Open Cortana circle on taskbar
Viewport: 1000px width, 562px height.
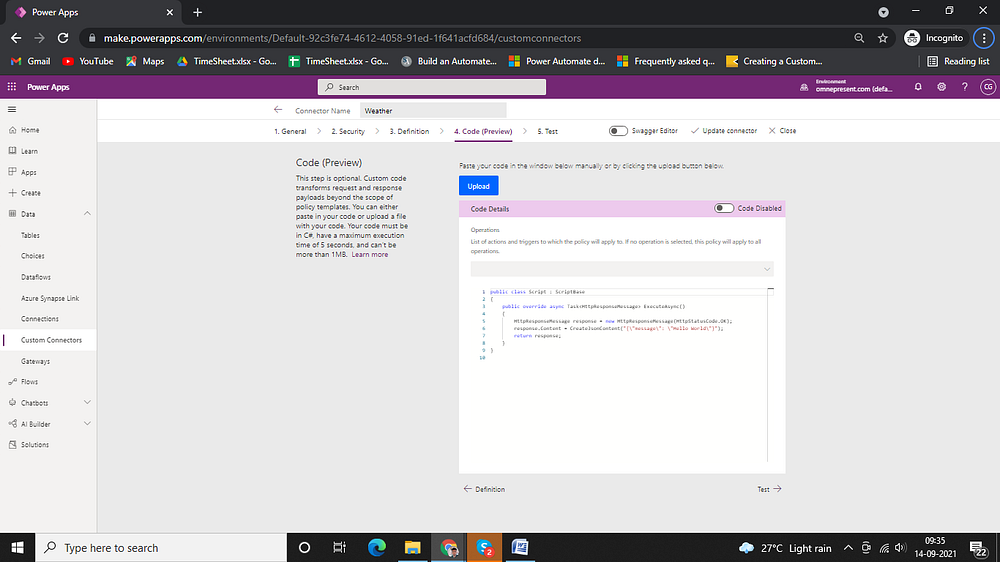[304, 548]
